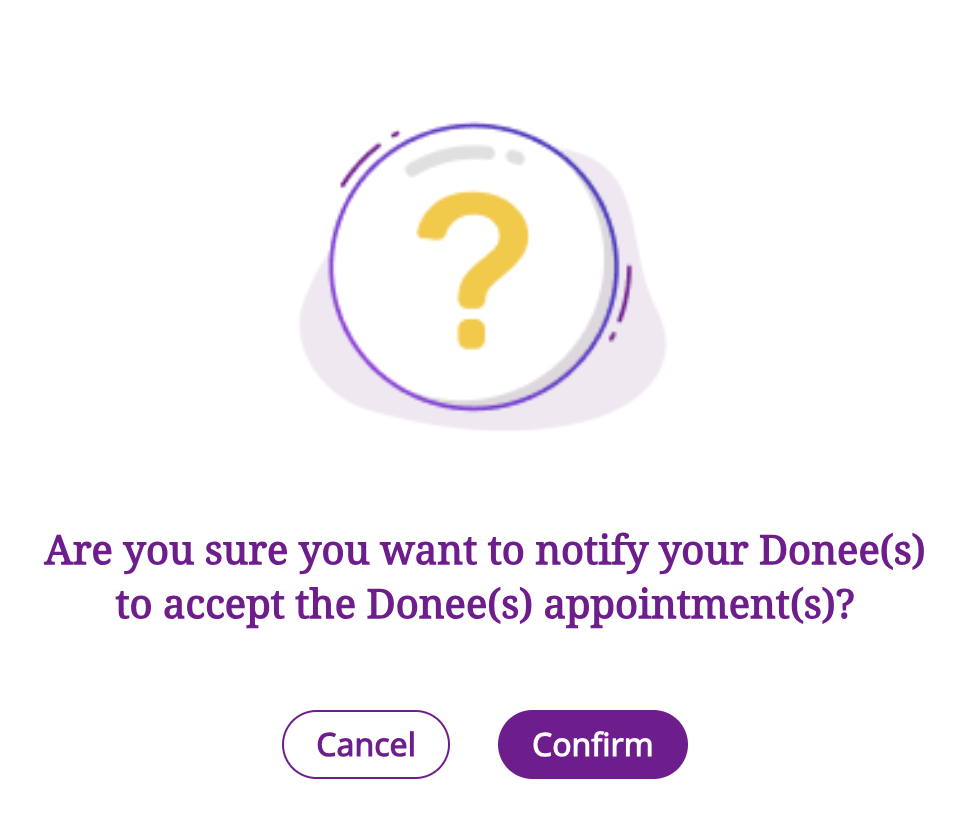Click the dot of the question mark
Viewport: 969px width, 822px height.
(471, 333)
